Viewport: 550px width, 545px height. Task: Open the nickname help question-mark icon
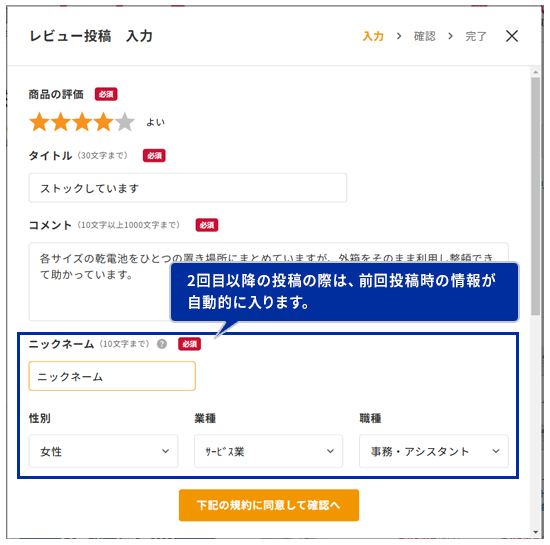(x=162, y=344)
